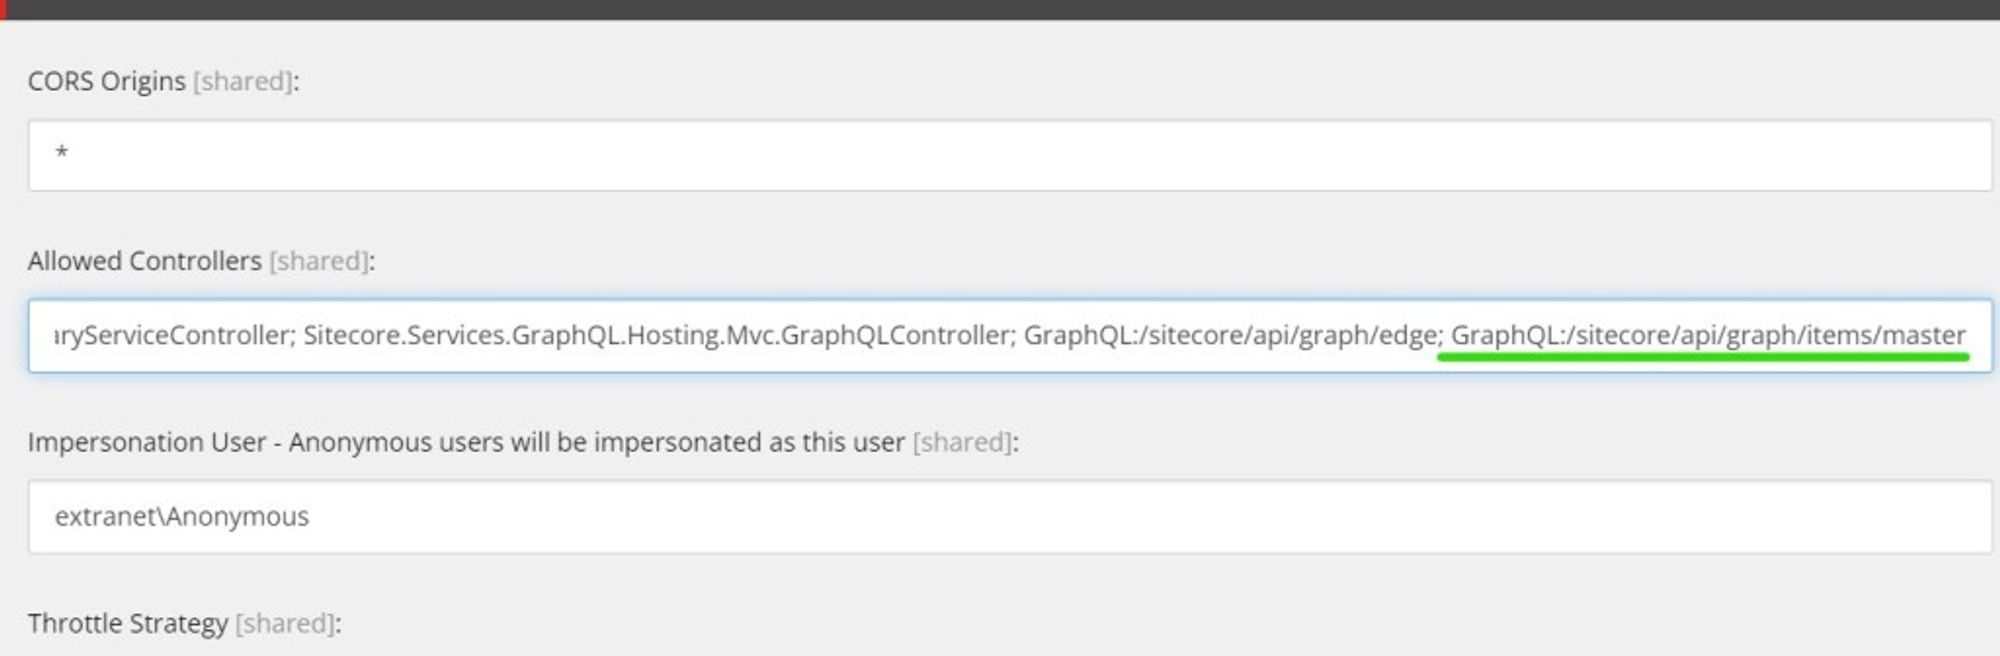The image size is (2000, 656).
Task: Click the Allowed Controllers label
Action: pyautogui.click(x=146, y=261)
